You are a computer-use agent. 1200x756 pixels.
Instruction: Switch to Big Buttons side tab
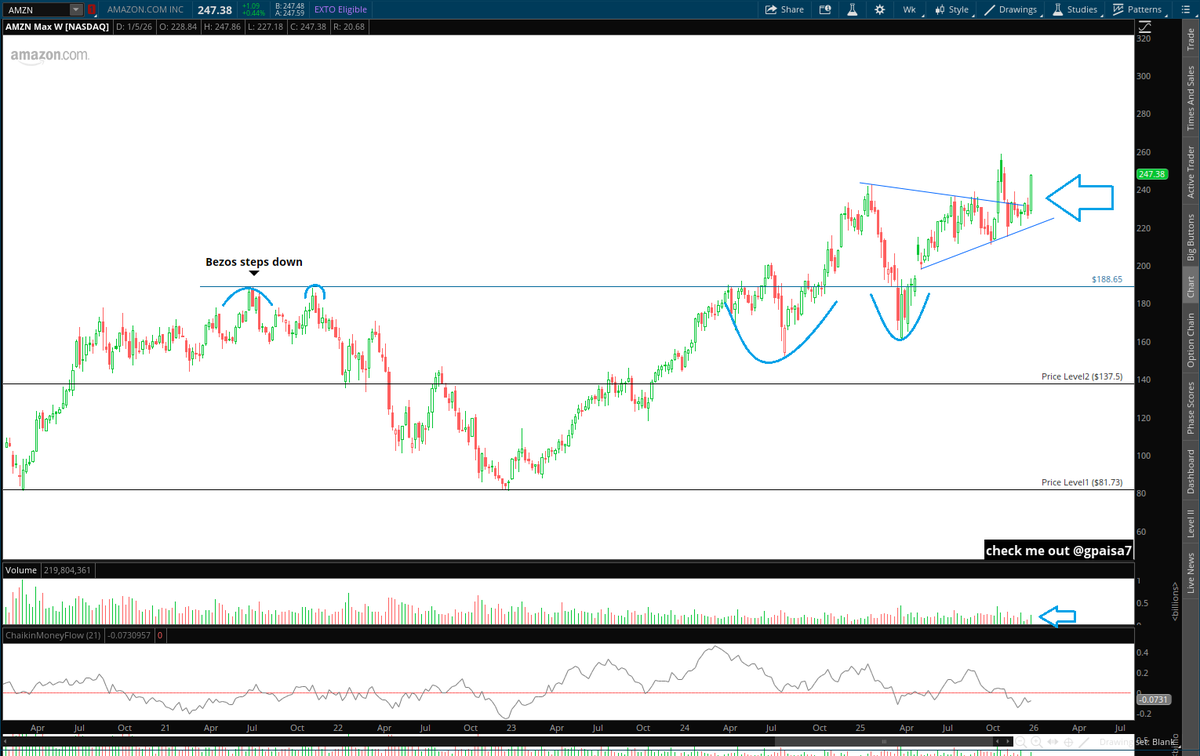tap(1190, 236)
